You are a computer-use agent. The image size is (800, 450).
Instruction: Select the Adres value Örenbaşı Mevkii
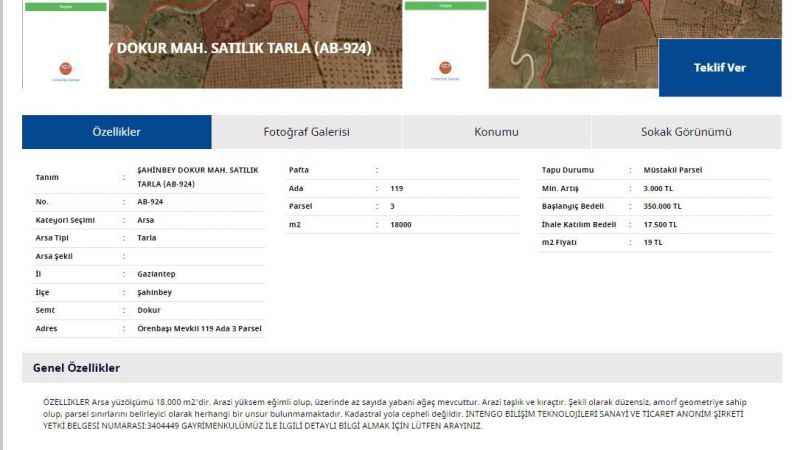pyautogui.click(x=199, y=329)
